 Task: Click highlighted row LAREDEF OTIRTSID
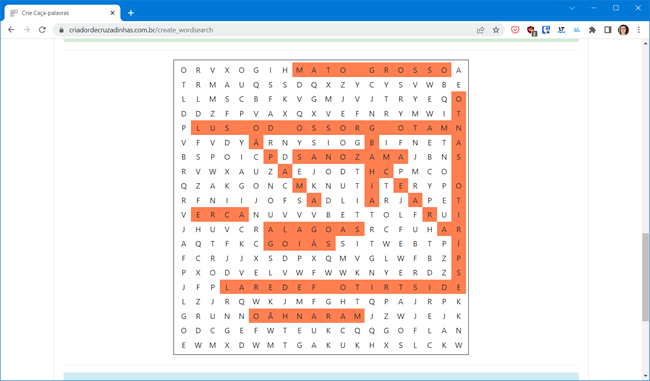coord(343,287)
